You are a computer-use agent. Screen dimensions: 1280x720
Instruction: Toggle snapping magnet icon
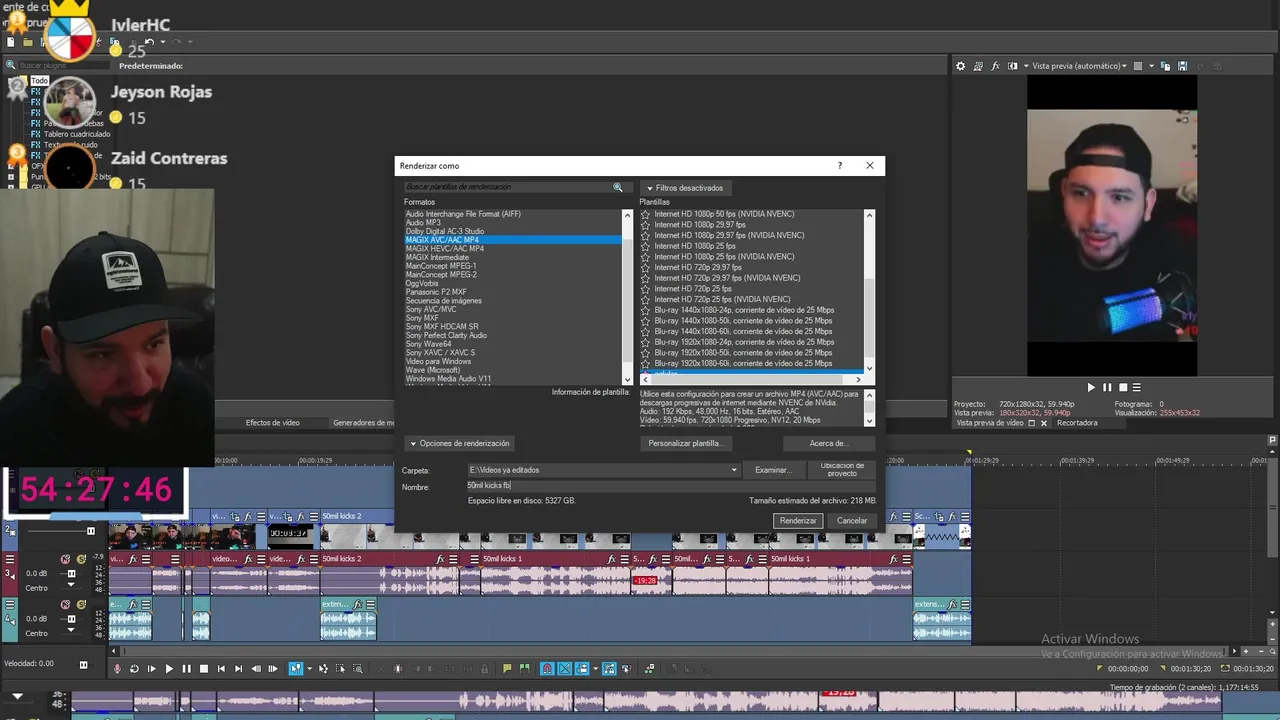547,669
